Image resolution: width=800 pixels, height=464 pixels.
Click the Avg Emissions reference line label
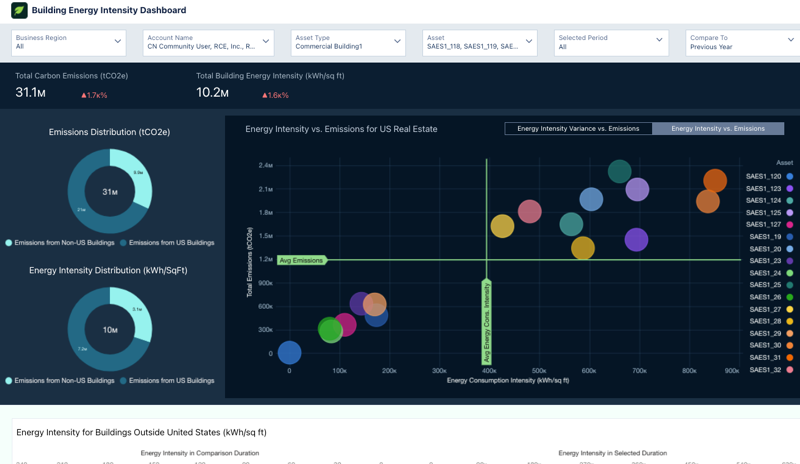pos(302,260)
